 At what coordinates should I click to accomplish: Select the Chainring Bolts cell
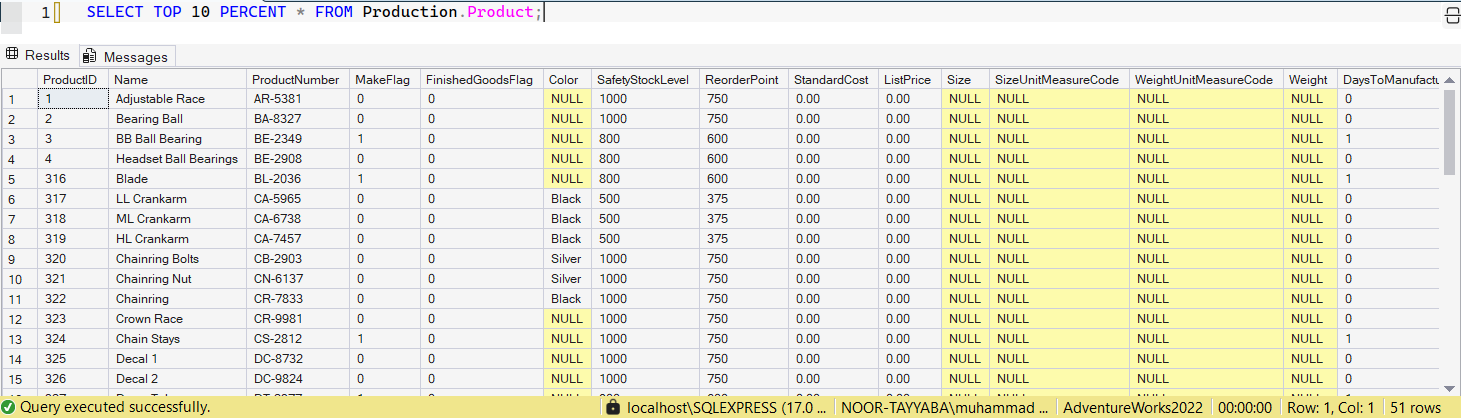coord(177,259)
